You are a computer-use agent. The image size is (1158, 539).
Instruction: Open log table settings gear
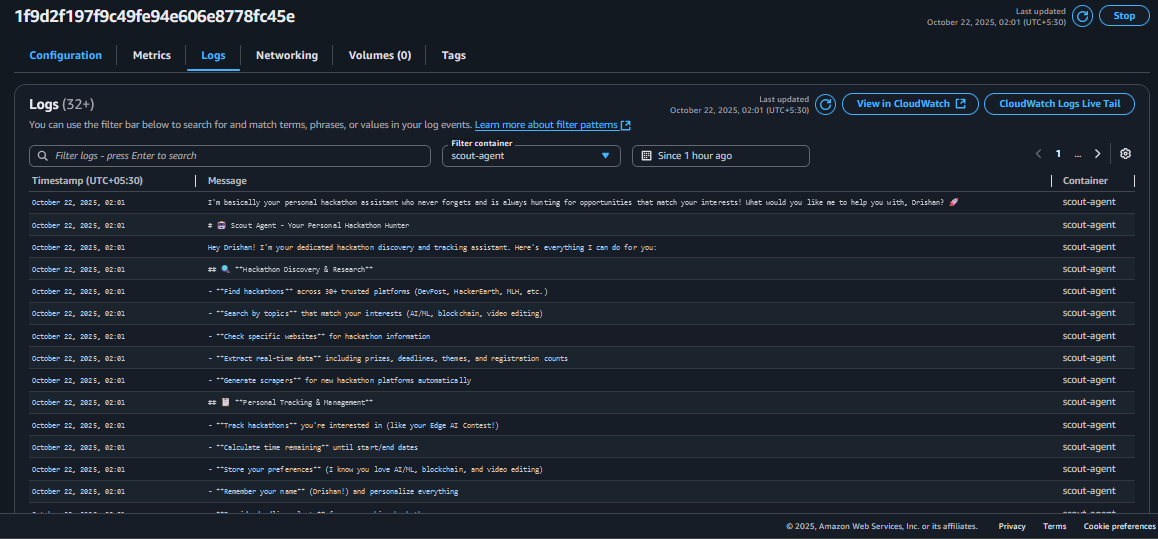1126,154
